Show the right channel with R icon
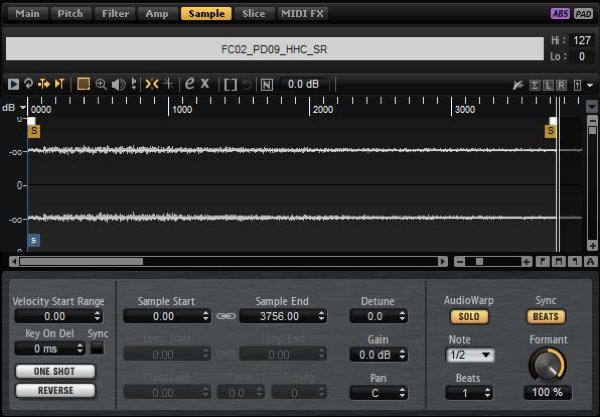600x417 pixels. [562, 84]
